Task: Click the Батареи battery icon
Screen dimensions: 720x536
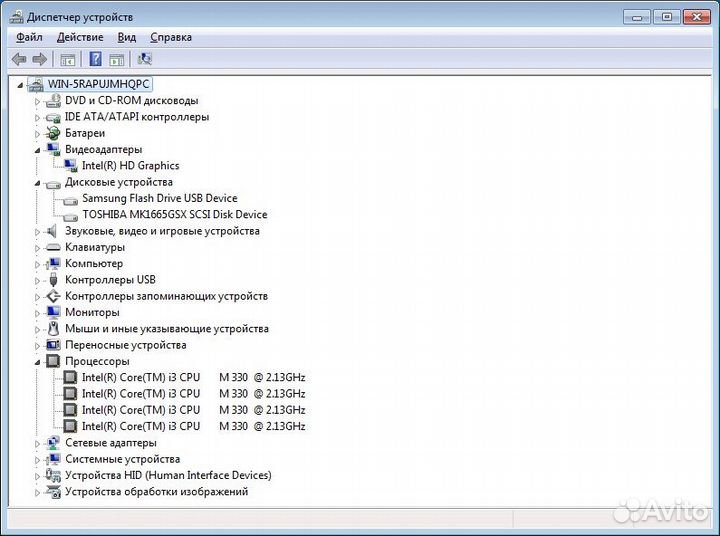Action: coord(53,133)
